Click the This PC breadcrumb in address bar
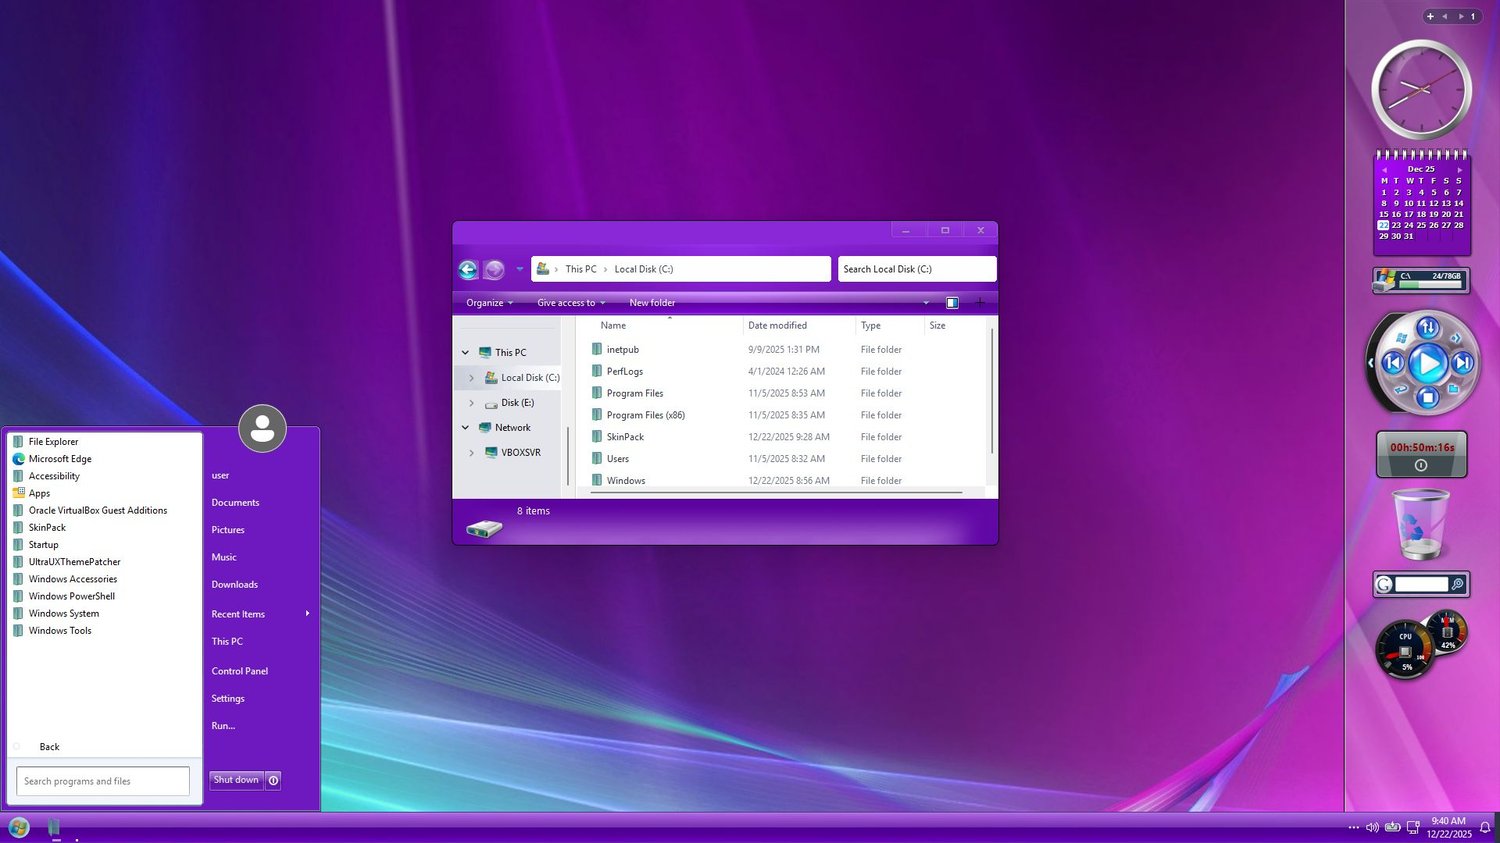1500x843 pixels. (581, 269)
